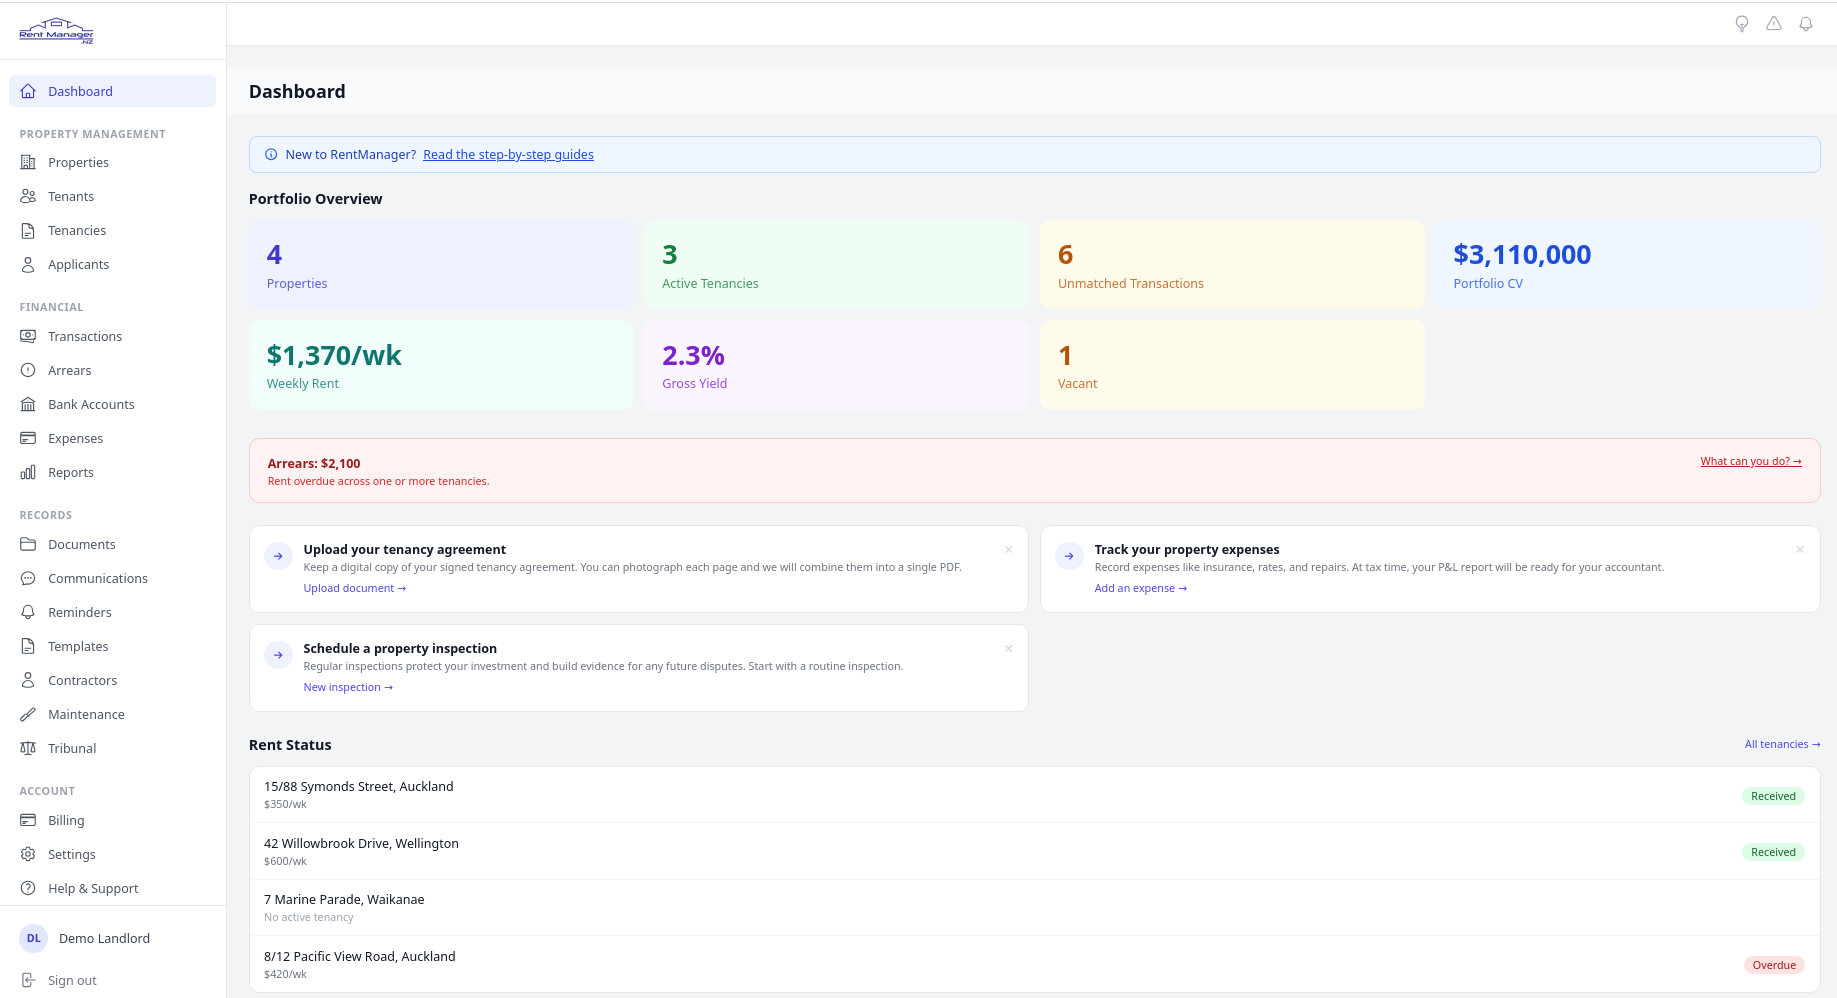Open Applicants menu item
This screenshot has height=998, width=1837.
[x=112, y=264]
